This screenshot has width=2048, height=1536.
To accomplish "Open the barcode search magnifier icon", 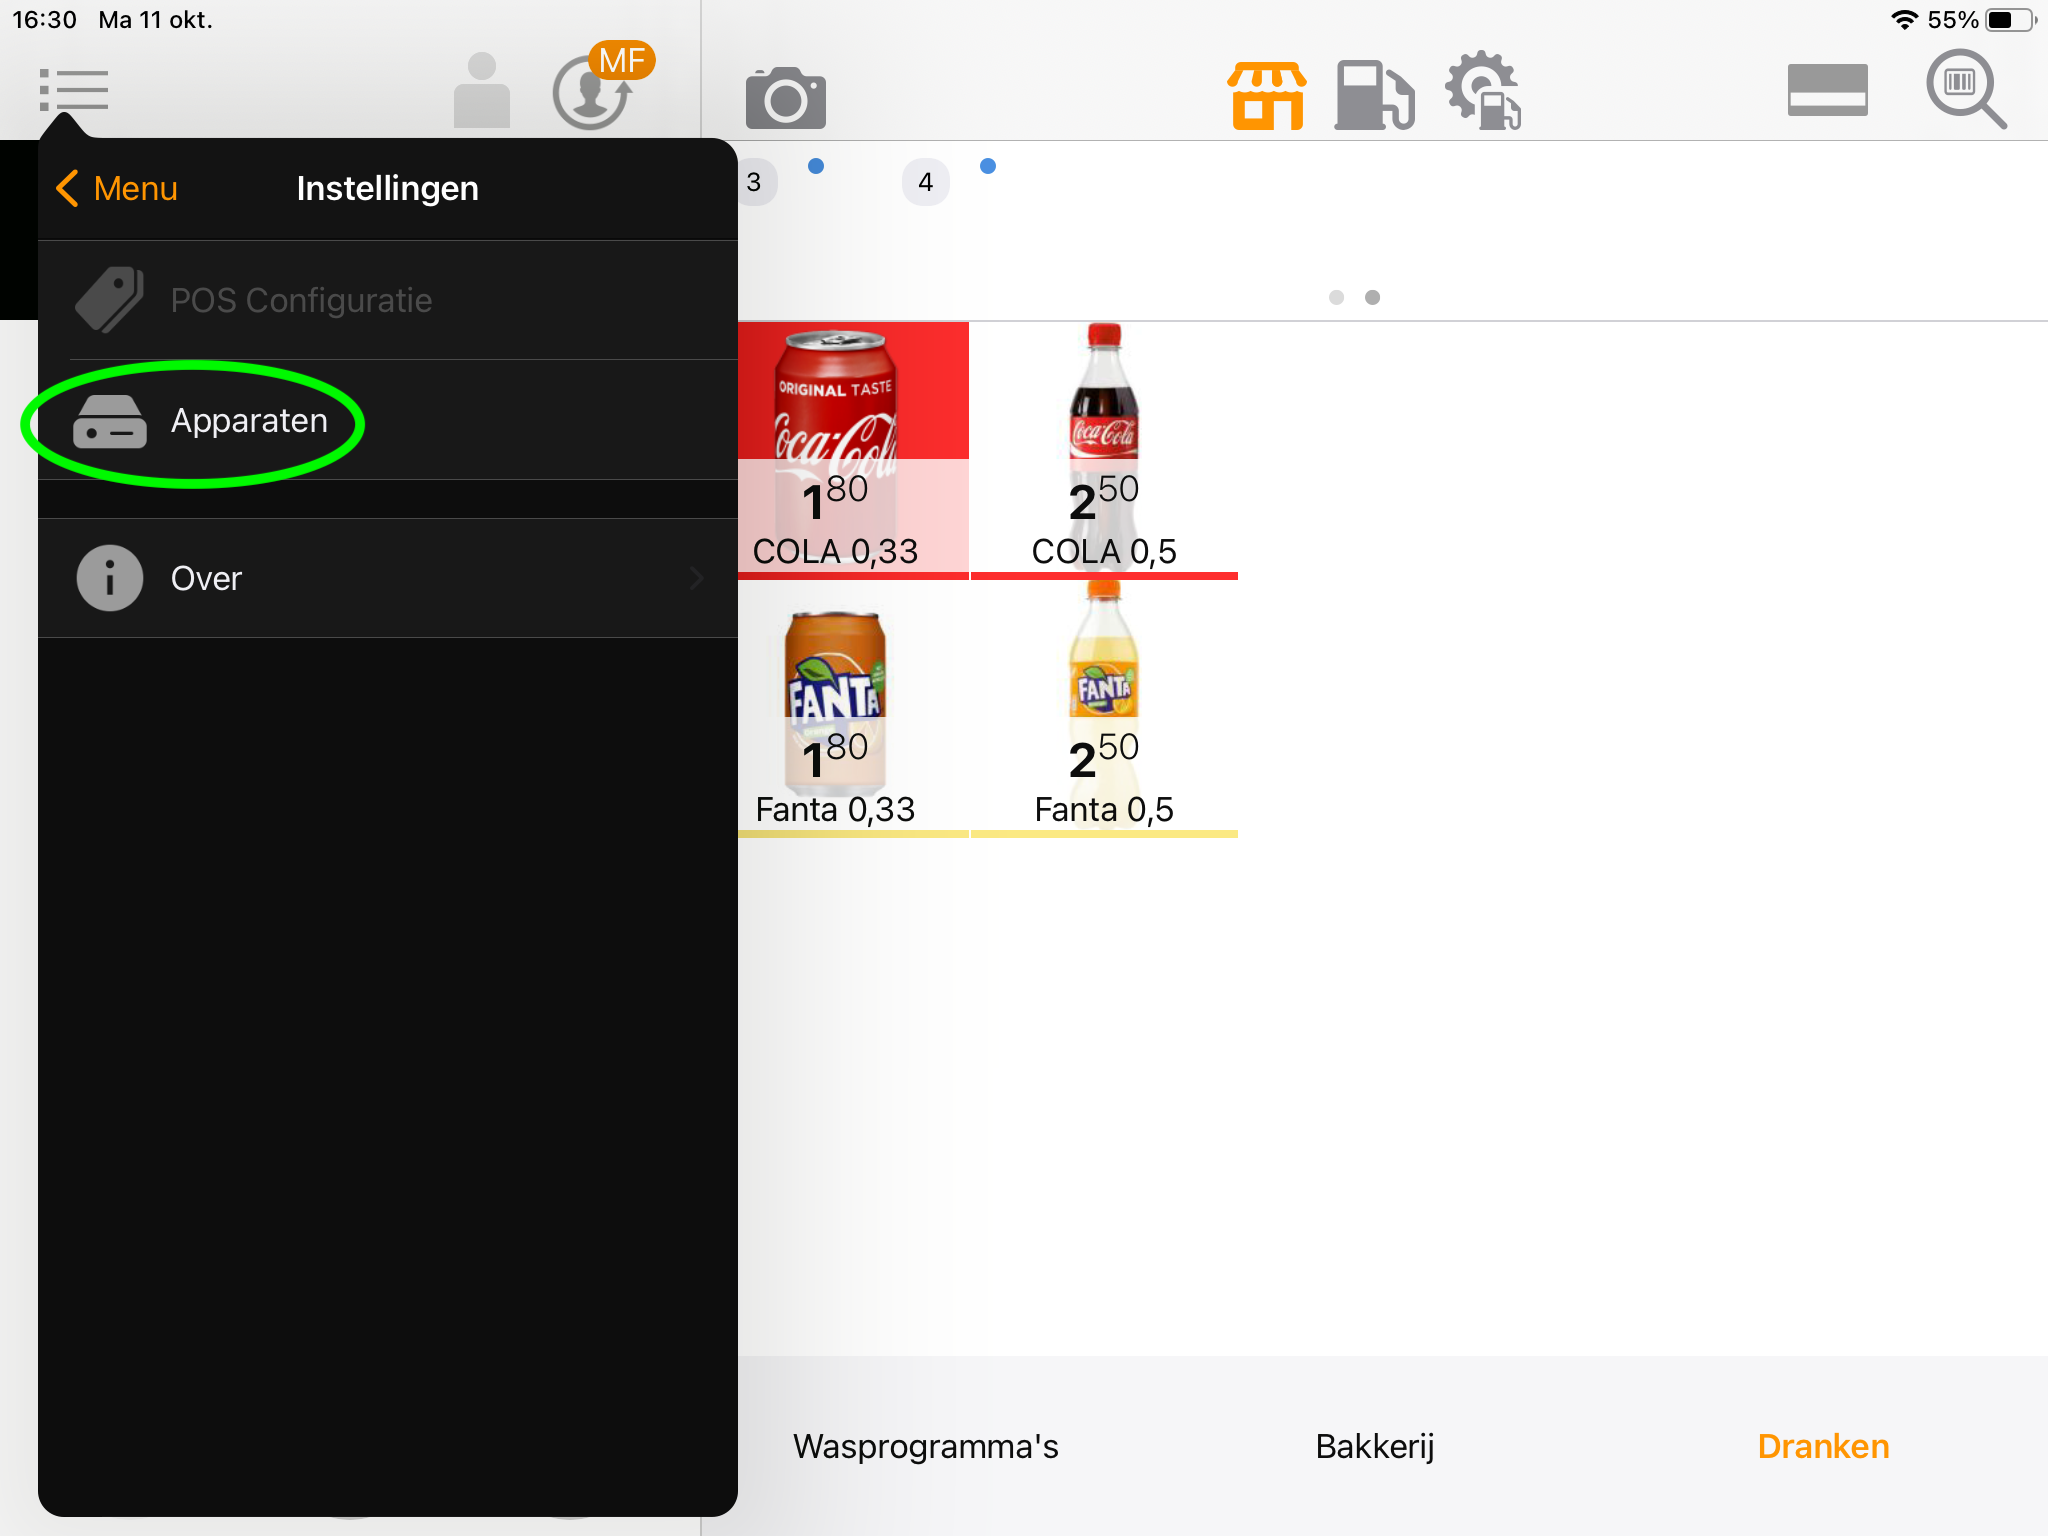I will tap(1966, 90).
